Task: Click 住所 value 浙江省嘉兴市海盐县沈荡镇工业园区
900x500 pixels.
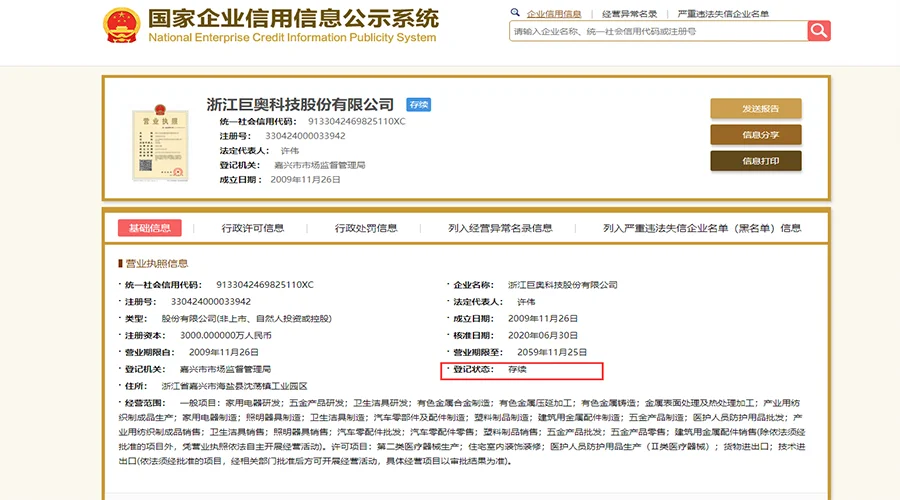Action: point(234,386)
